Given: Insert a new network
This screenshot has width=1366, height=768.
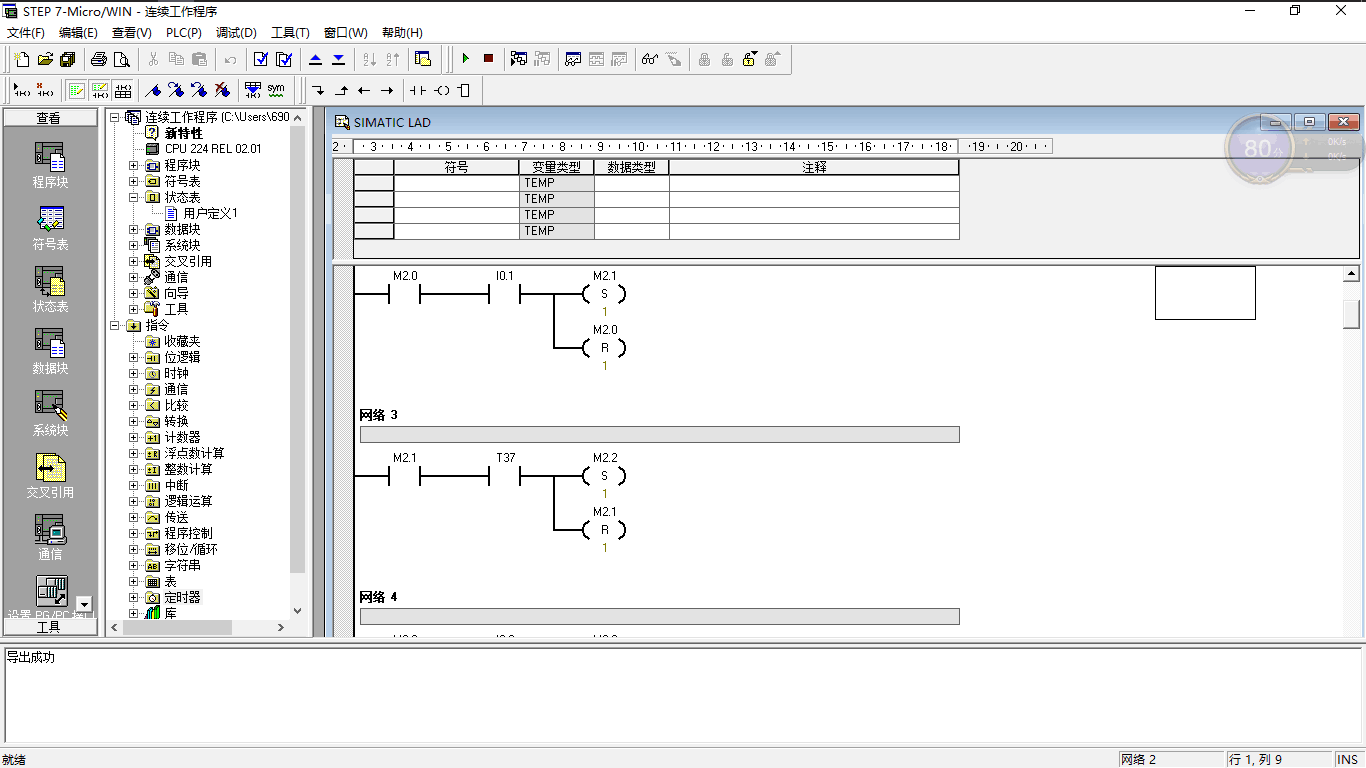Looking at the screenshot, I should coord(22,90).
